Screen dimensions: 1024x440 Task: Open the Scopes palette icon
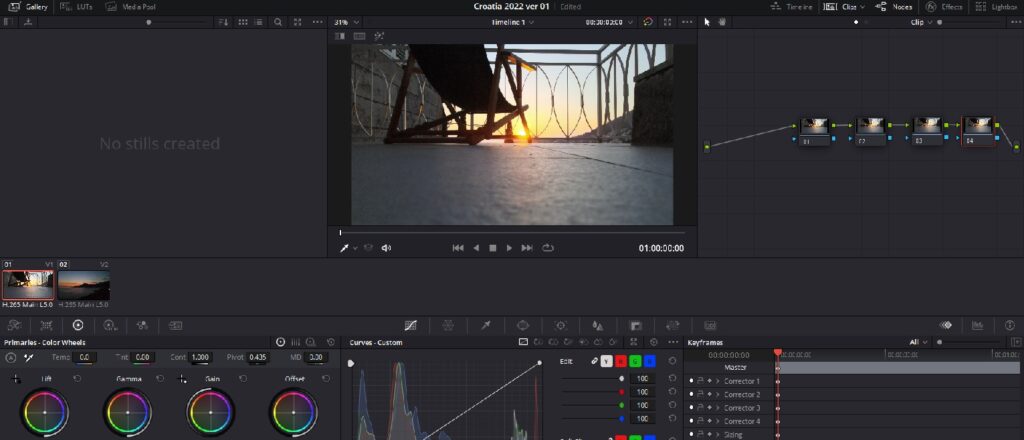(978, 325)
